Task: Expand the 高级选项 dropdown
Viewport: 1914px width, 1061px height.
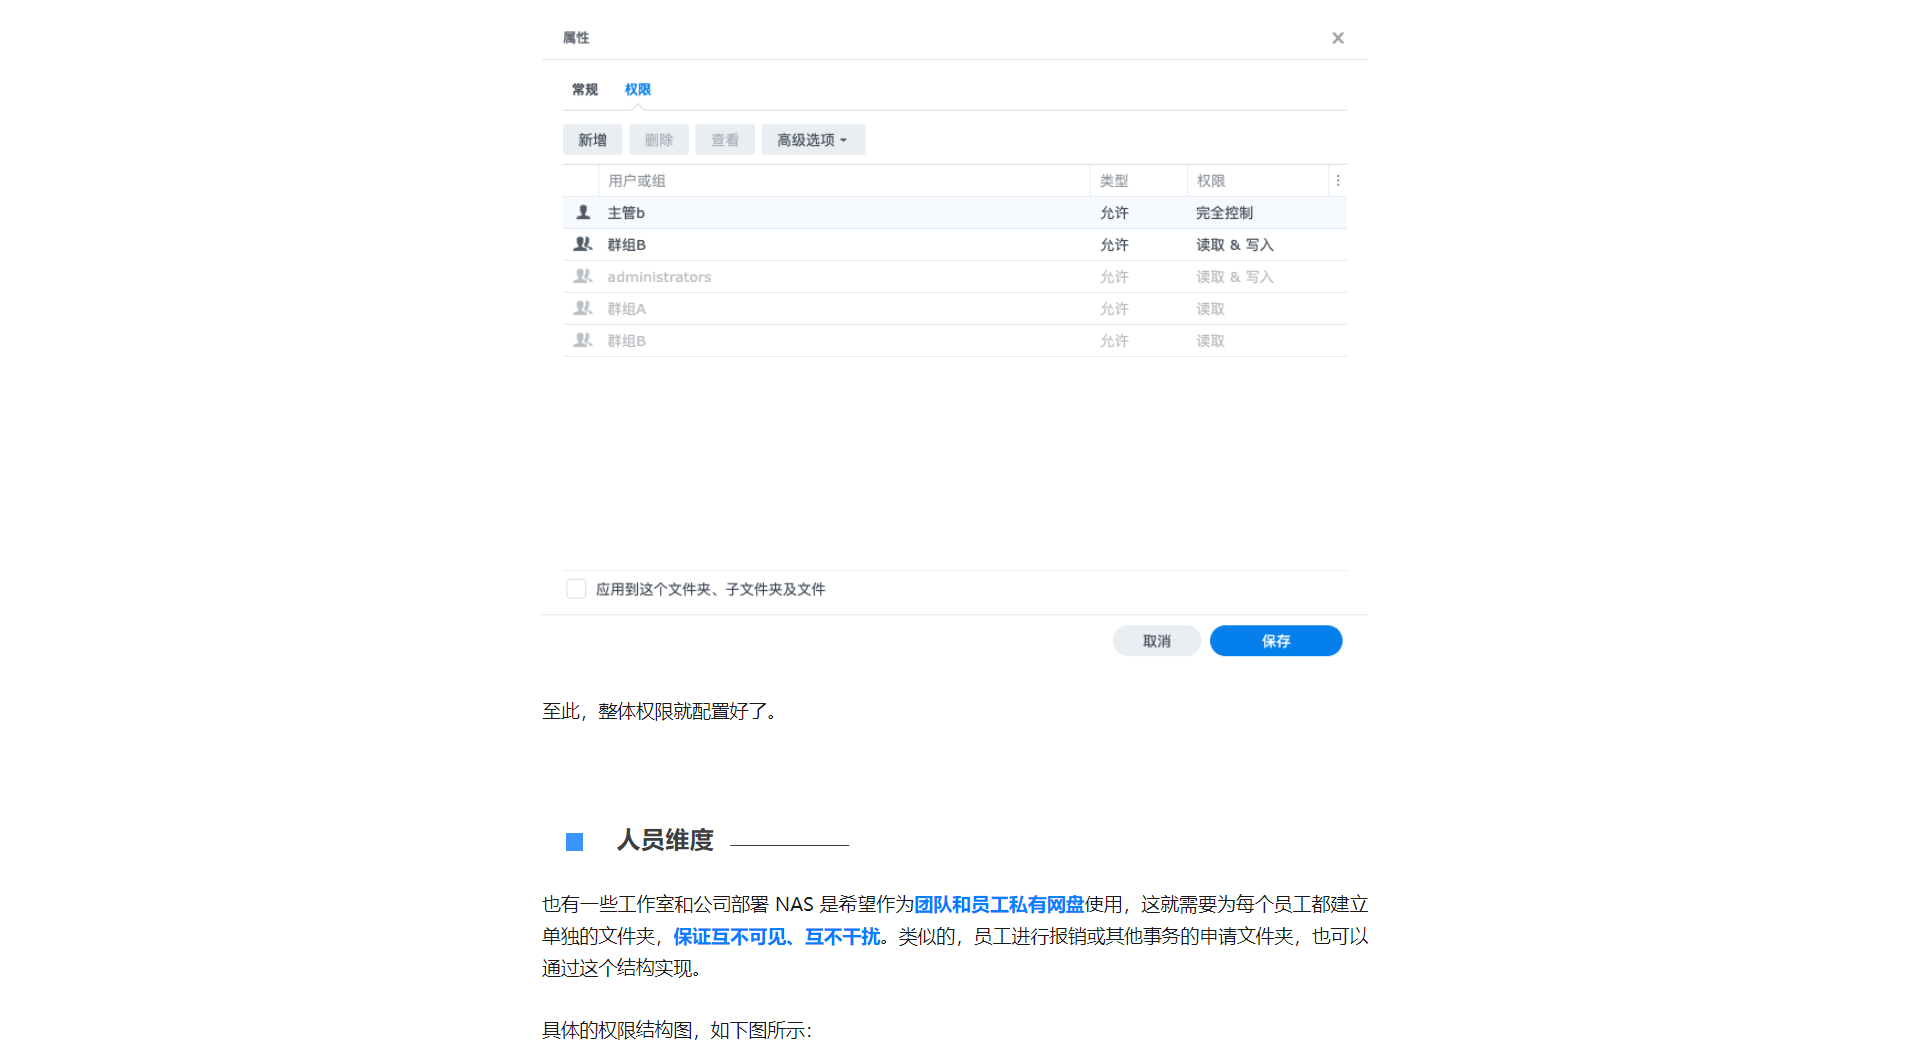Action: click(x=812, y=140)
